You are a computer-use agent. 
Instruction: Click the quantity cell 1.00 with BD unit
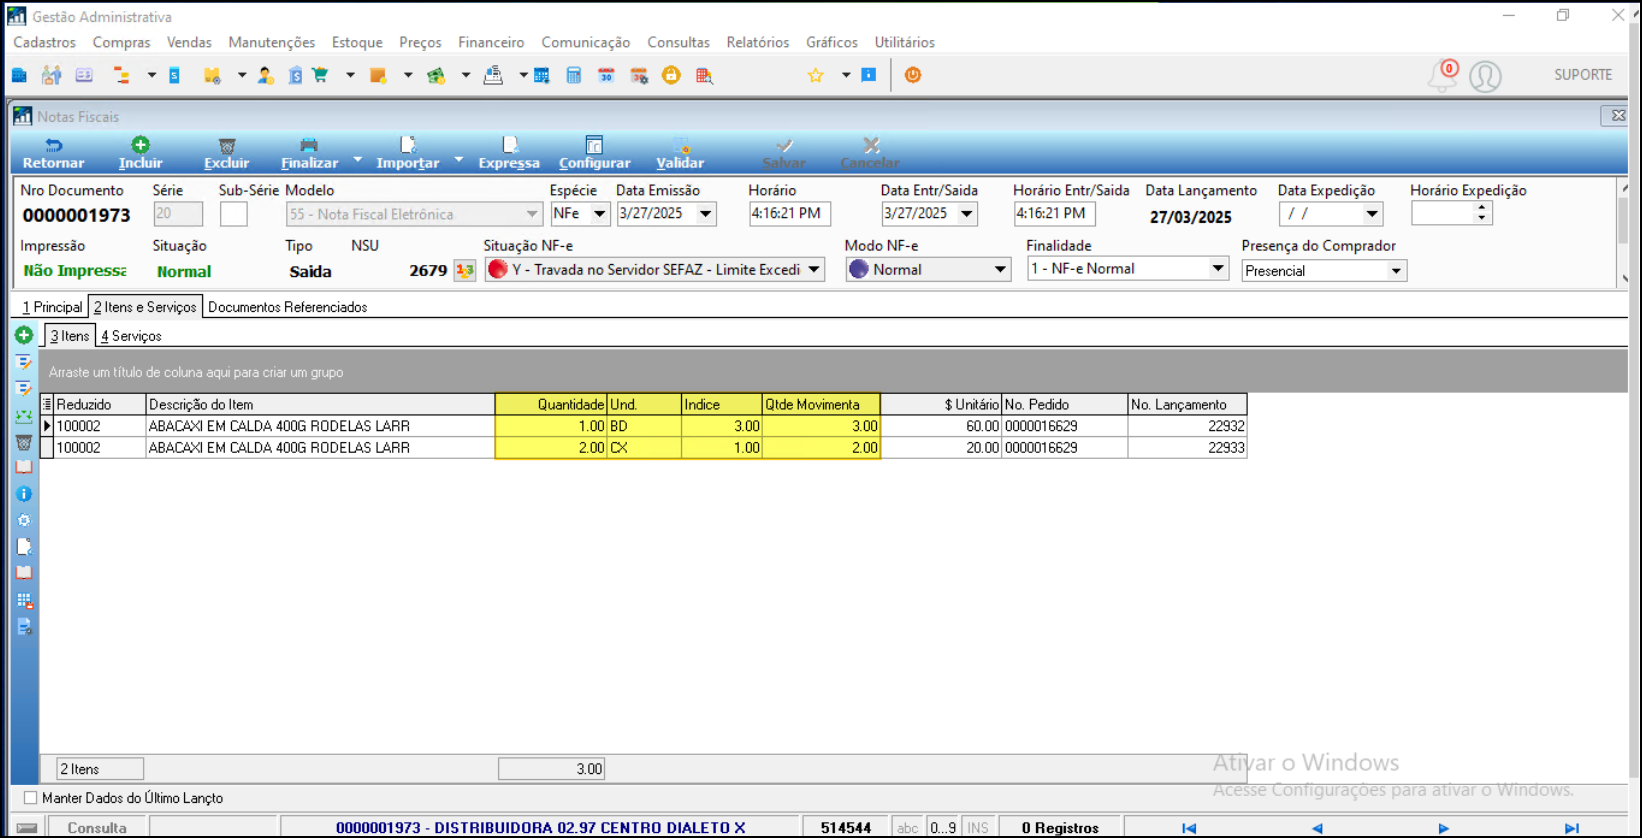551,426
